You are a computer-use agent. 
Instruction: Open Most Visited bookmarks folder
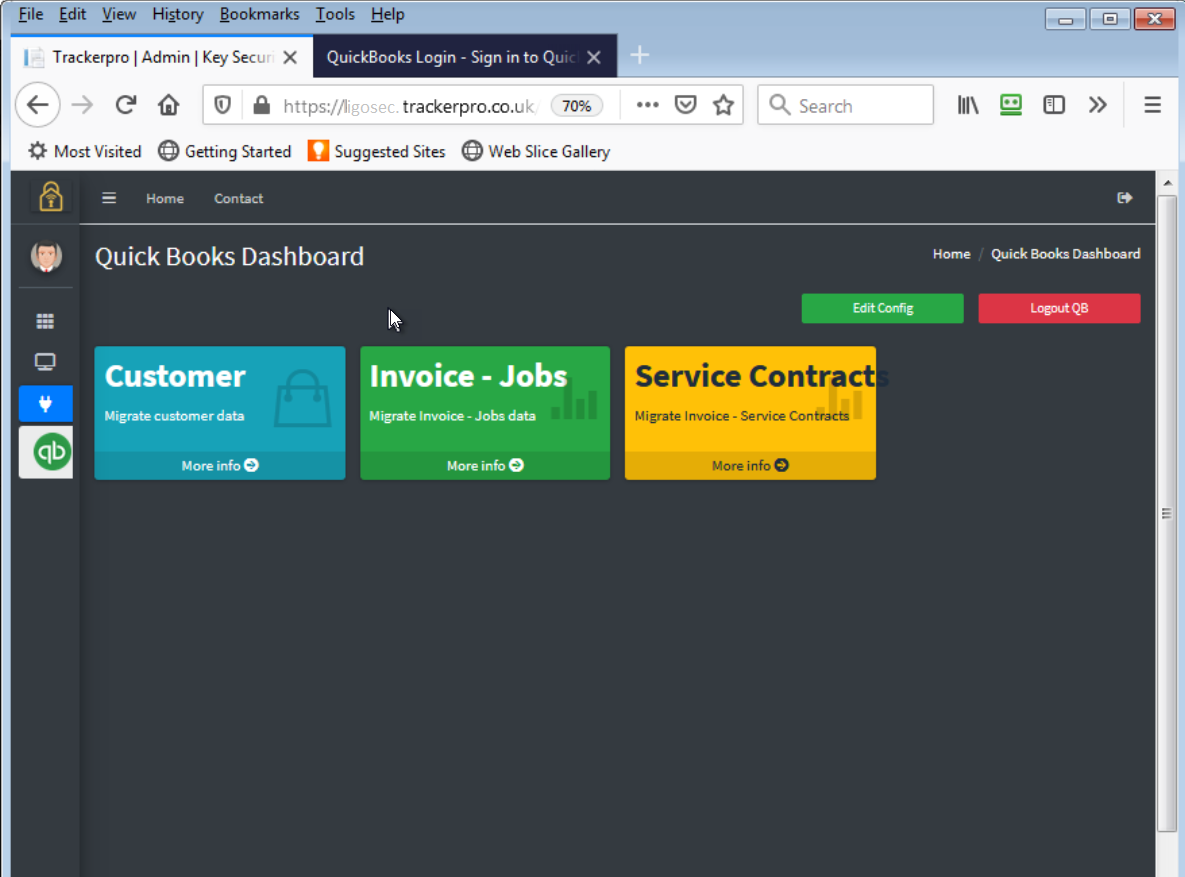[85, 151]
